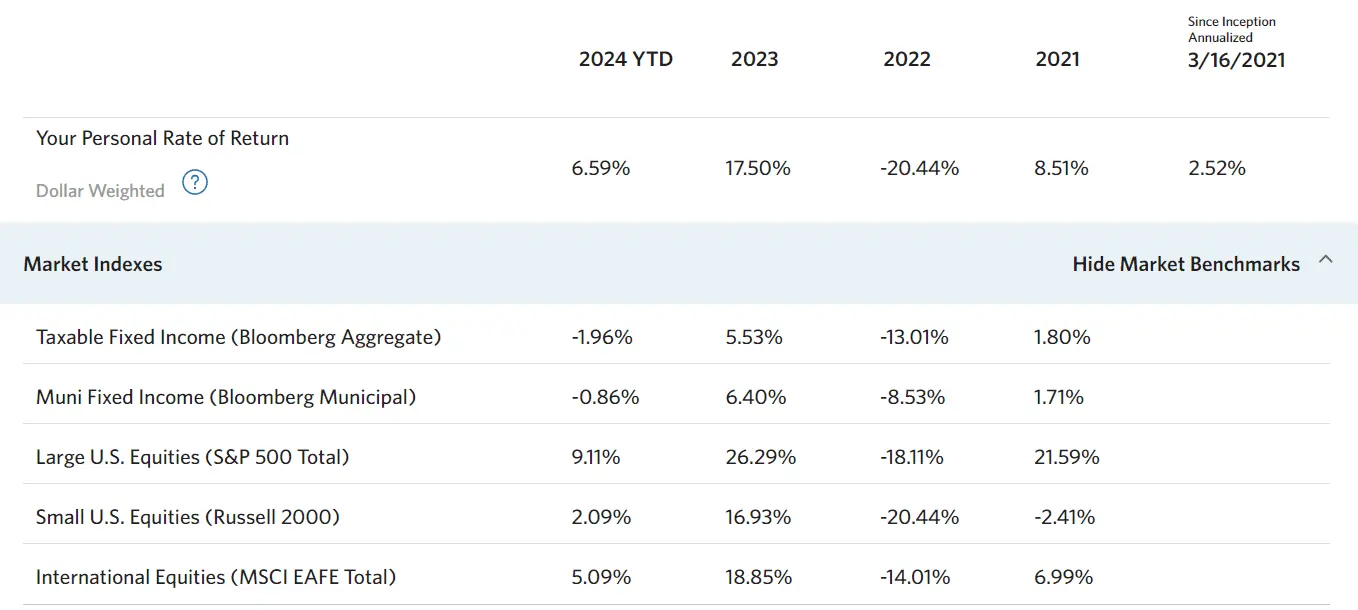Click the Dollar Weighted text label
This screenshot has width=1358, height=610.
100,191
